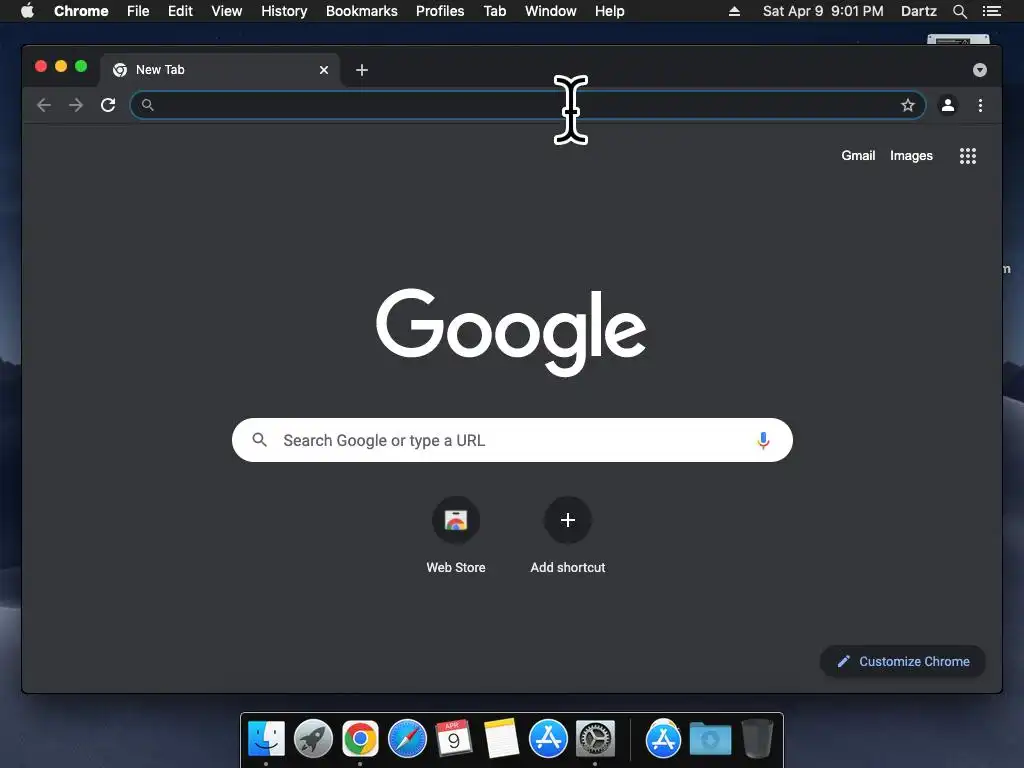1024x768 pixels.
Task: Open Finder from the Dock
Action: click(x=266, y=739)
